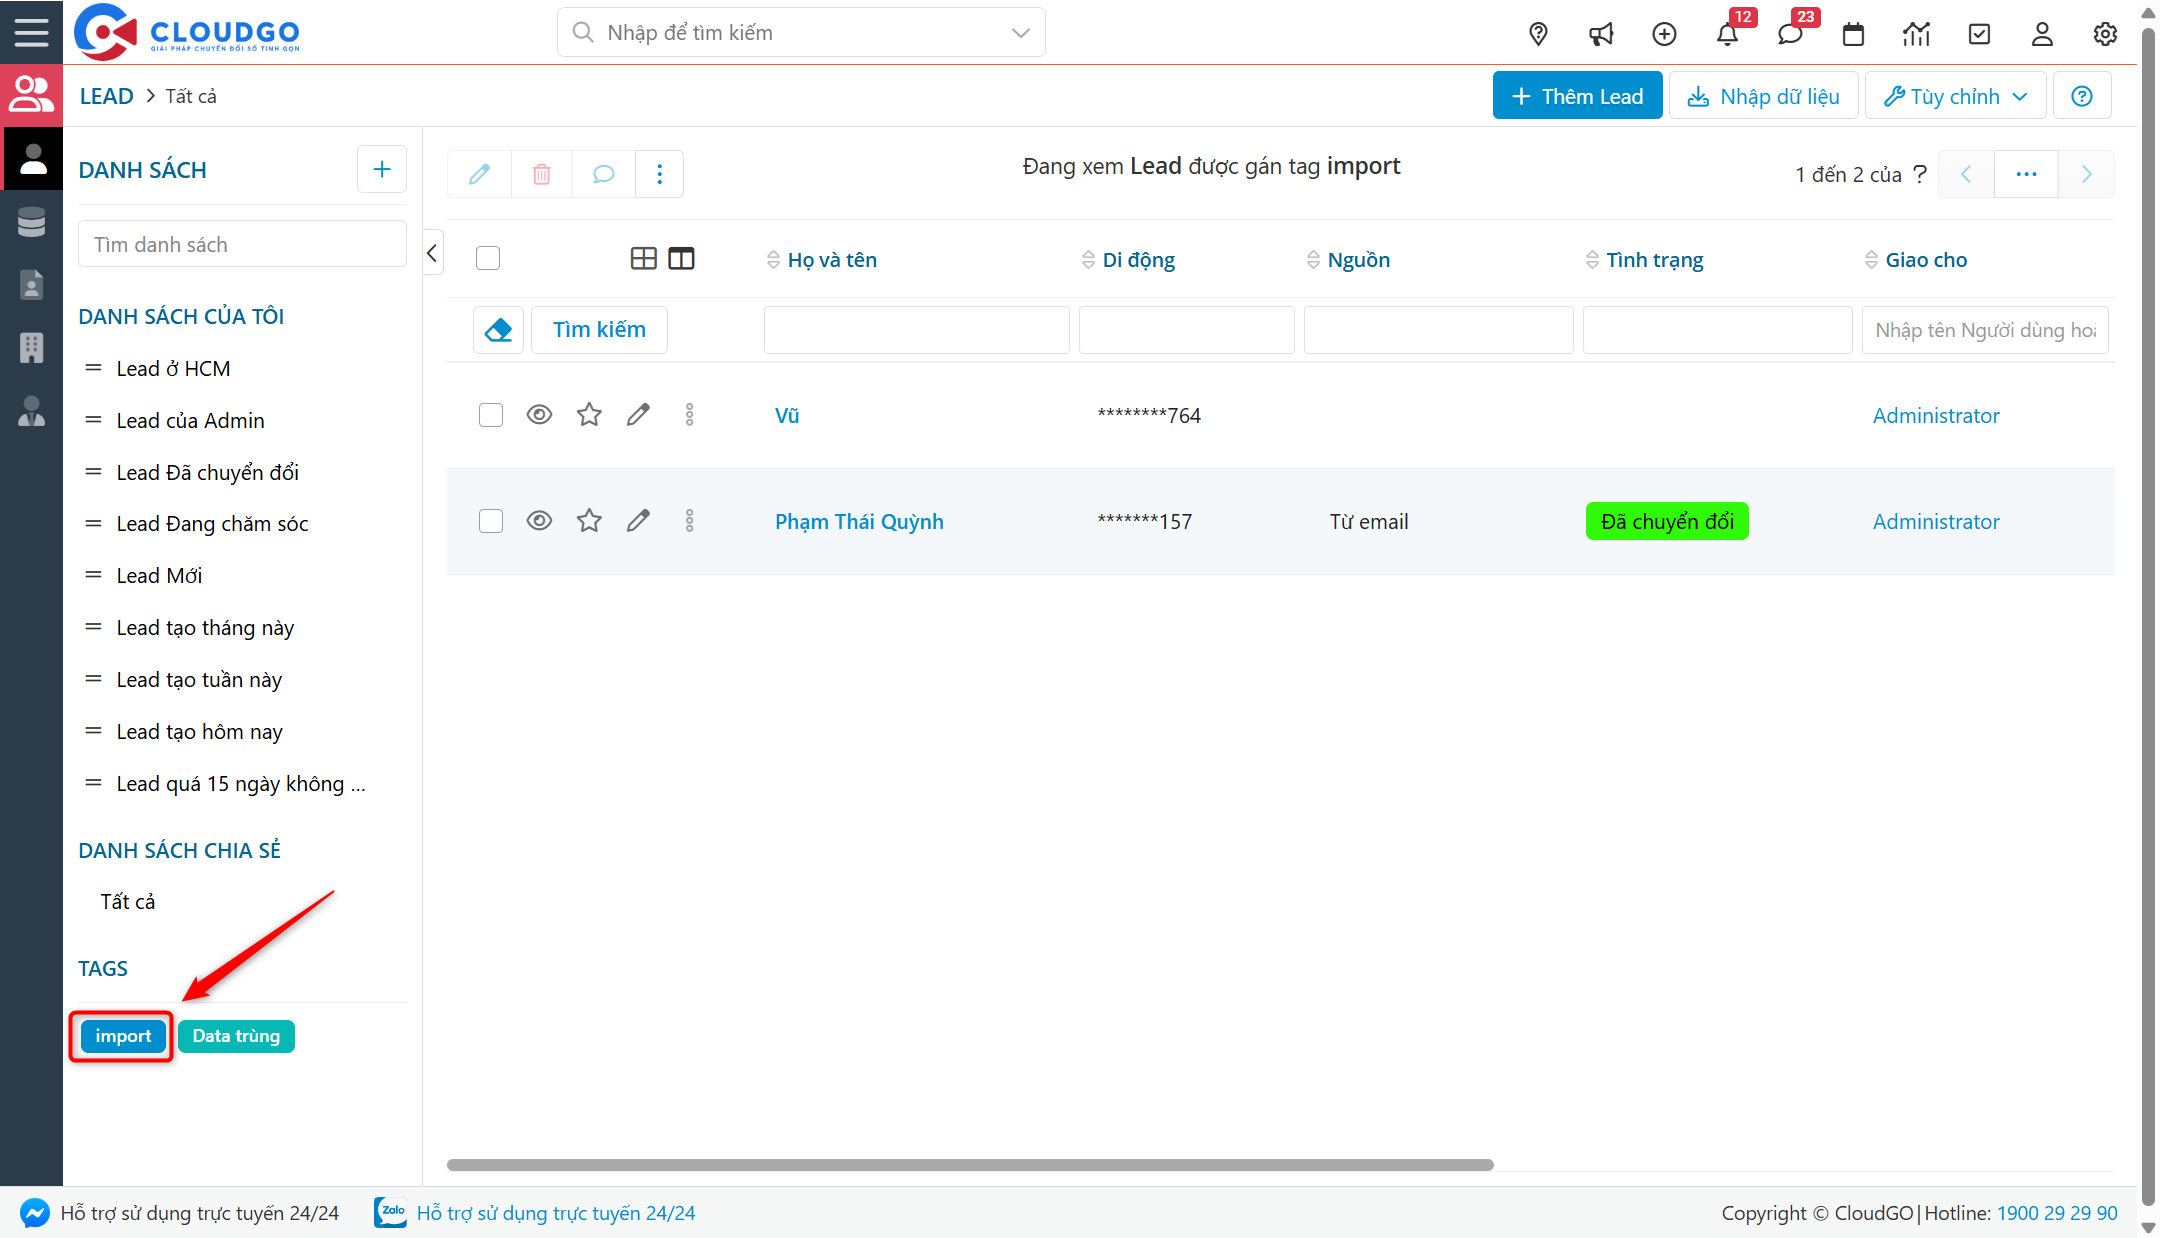This screenshot has width=2160, height=1238.
Task: Tick the checkbox for lead Vũ
Action: (490, 415)
